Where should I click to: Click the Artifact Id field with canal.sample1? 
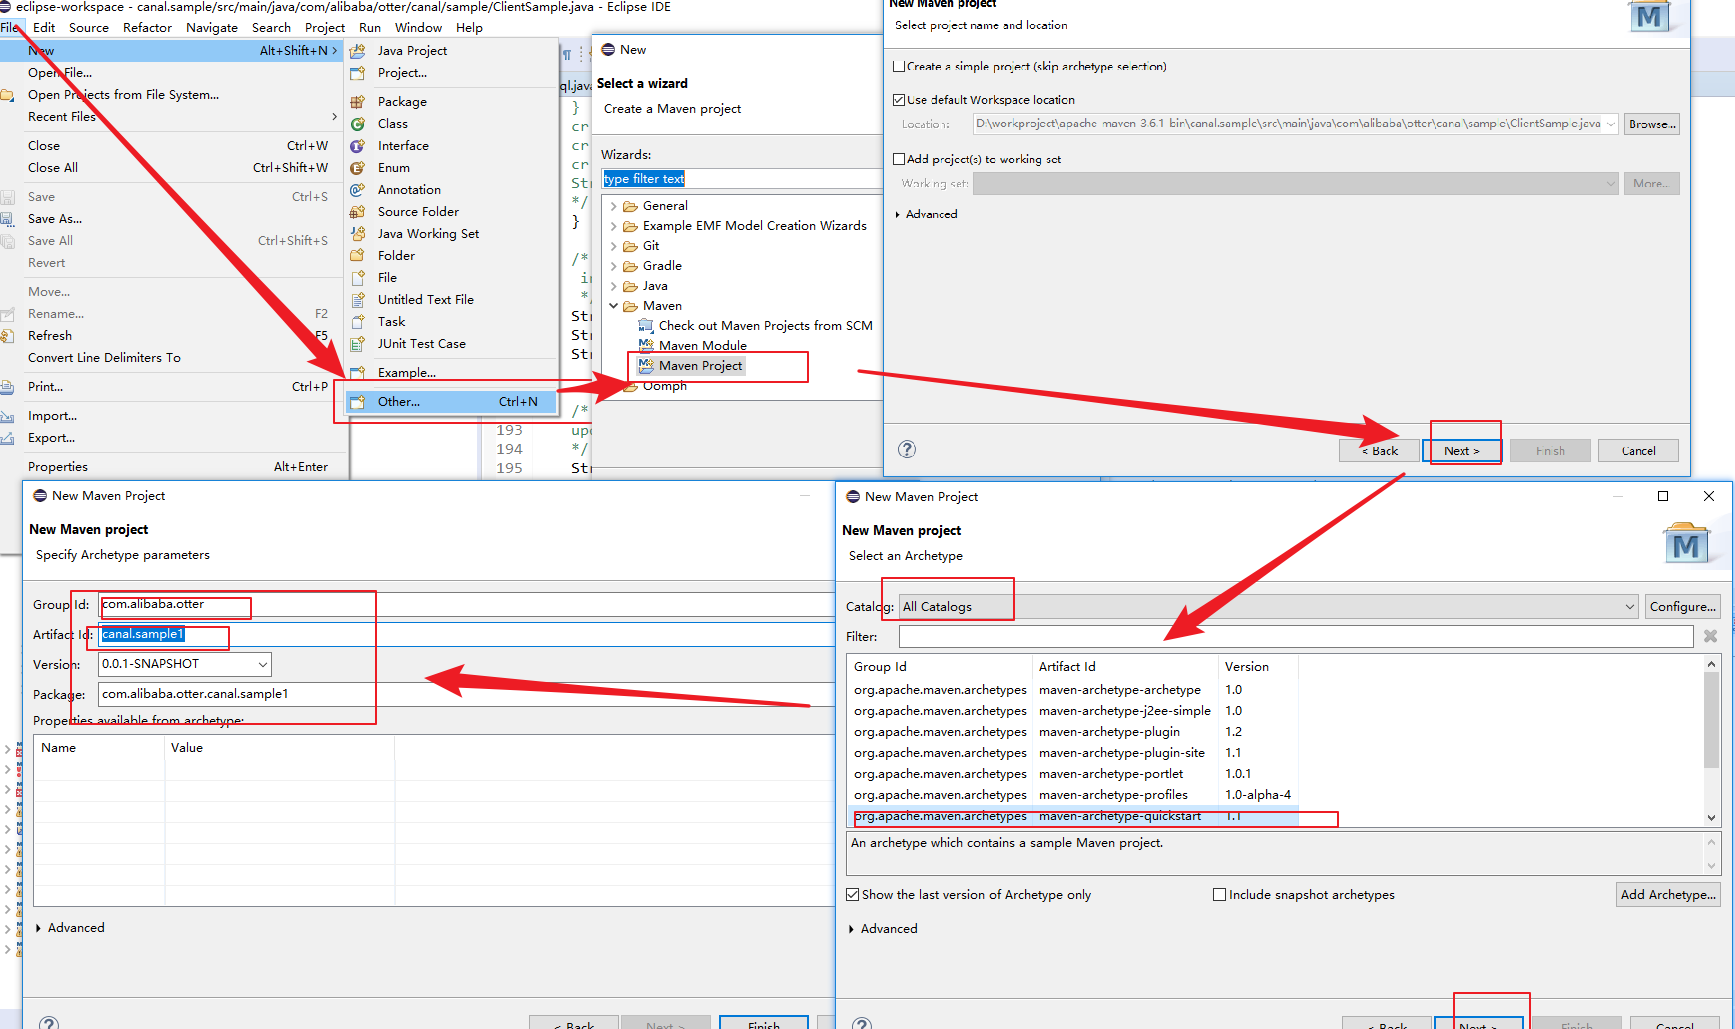(x=466, y=634)
